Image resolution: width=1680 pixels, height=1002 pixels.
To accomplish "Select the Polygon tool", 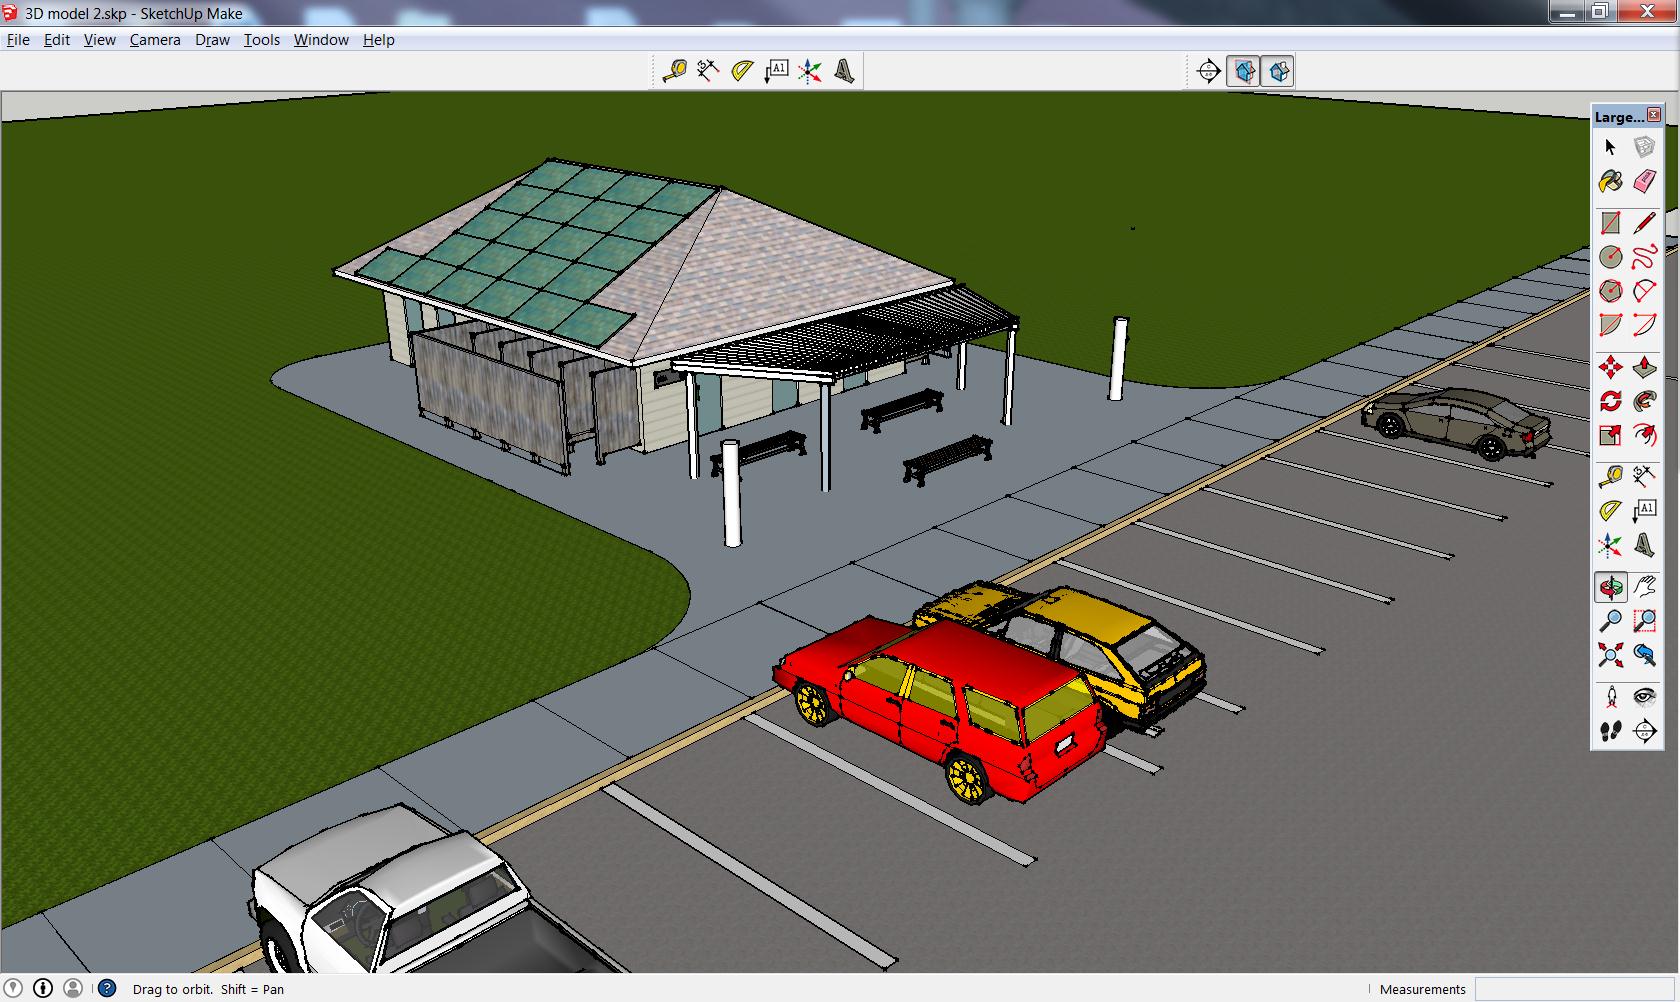I will pos(1610,291).
